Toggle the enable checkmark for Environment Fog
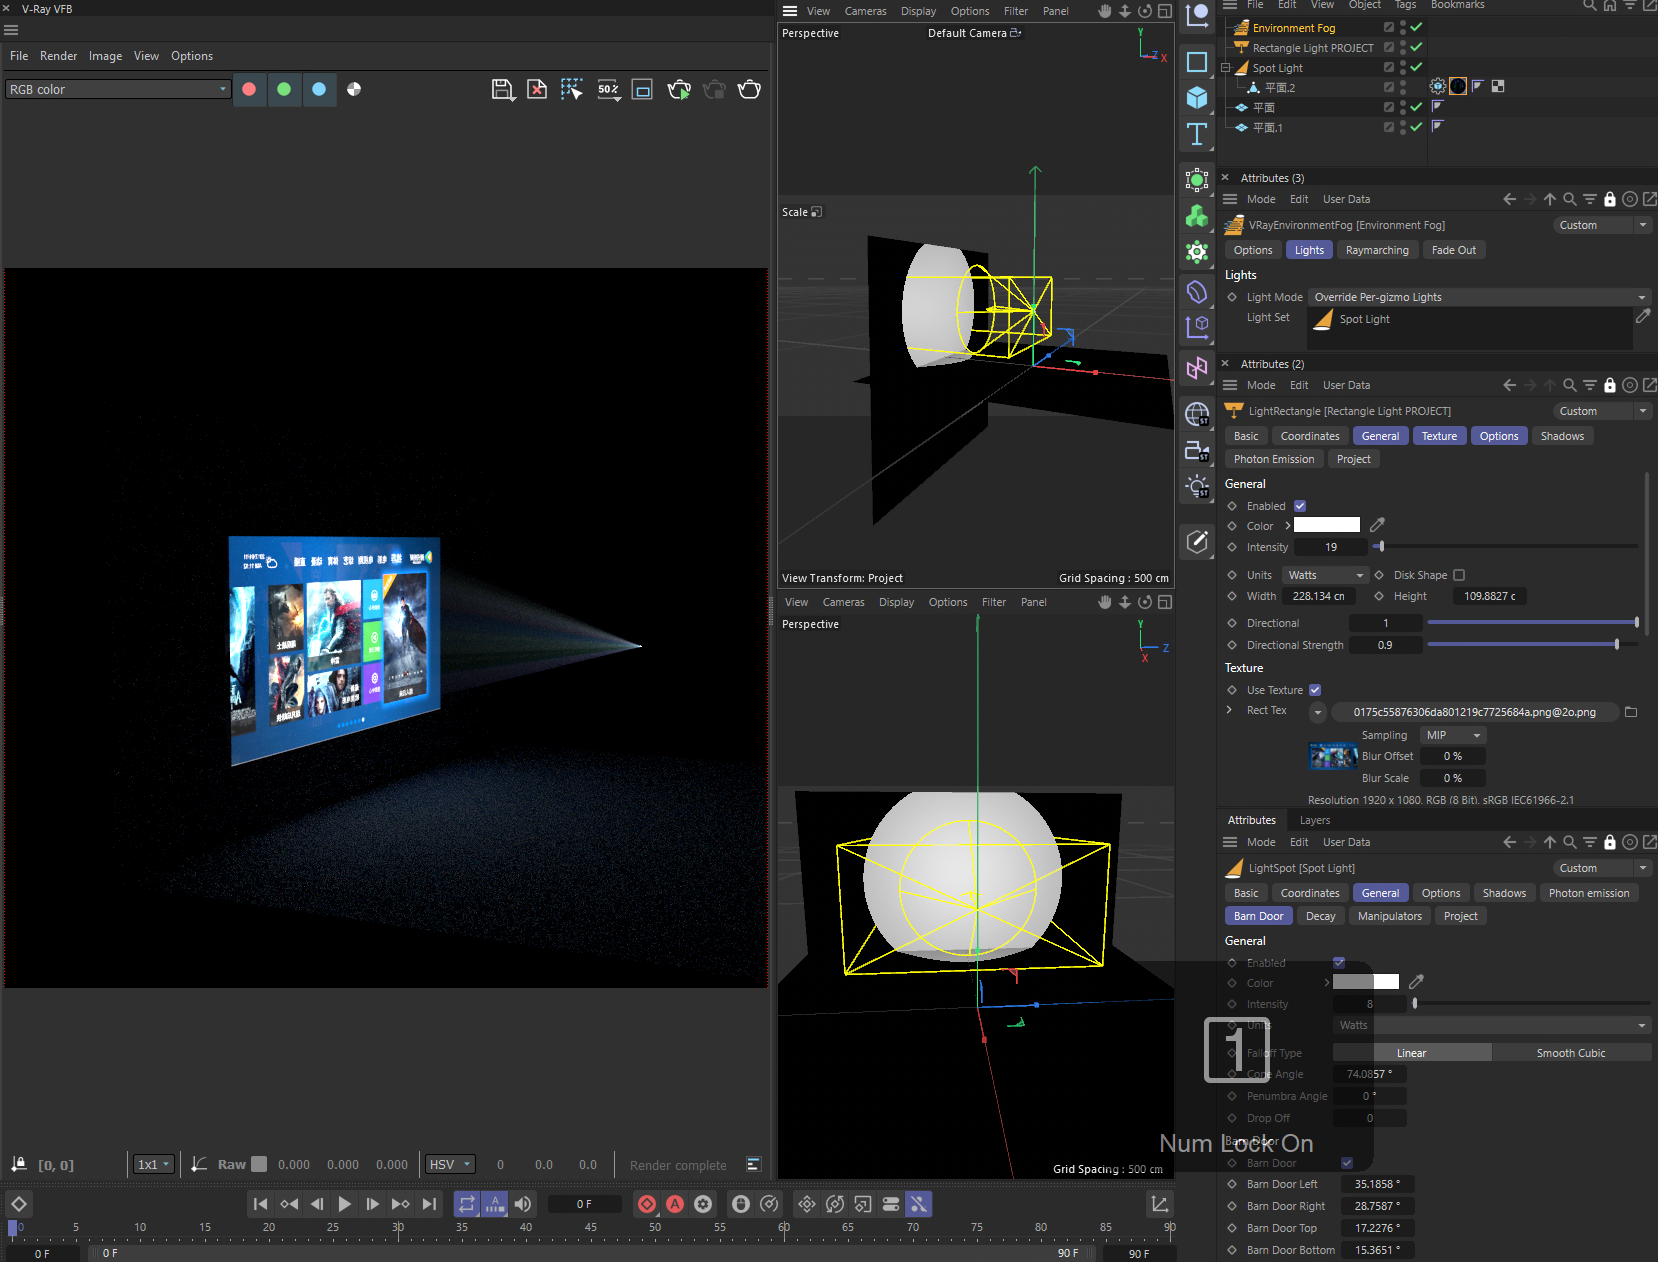 pyautogui.click(x=1416, y=27)
